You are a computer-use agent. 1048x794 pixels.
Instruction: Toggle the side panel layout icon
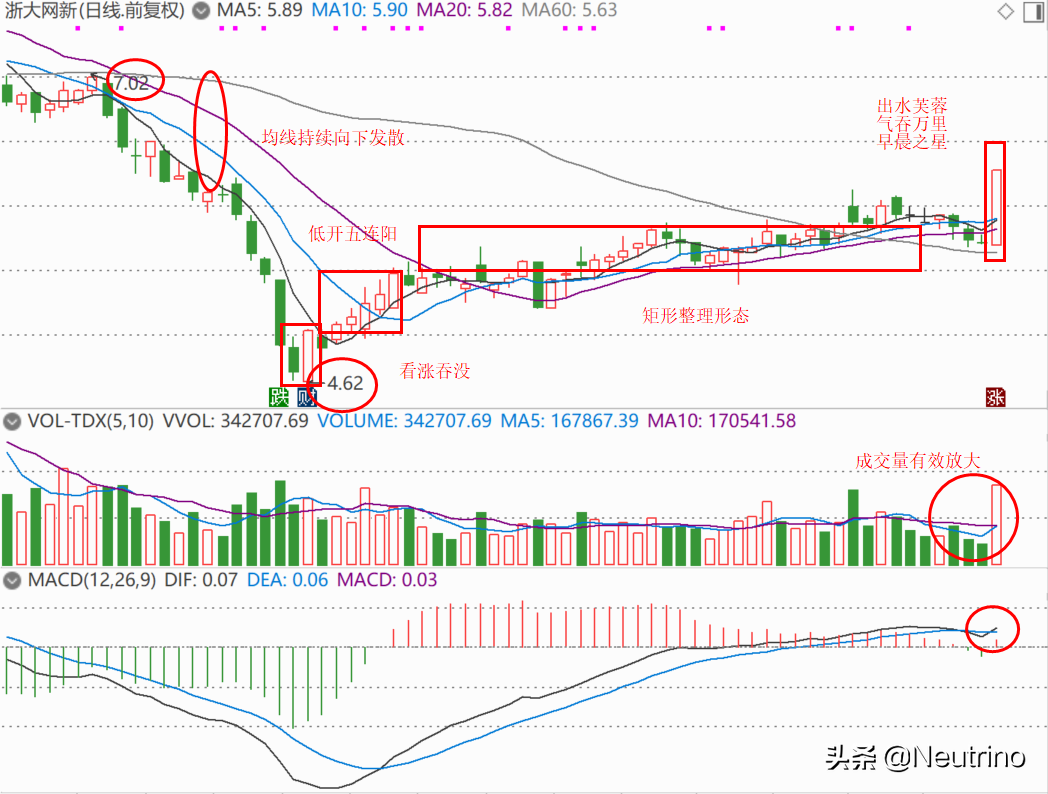(1033, 11)
